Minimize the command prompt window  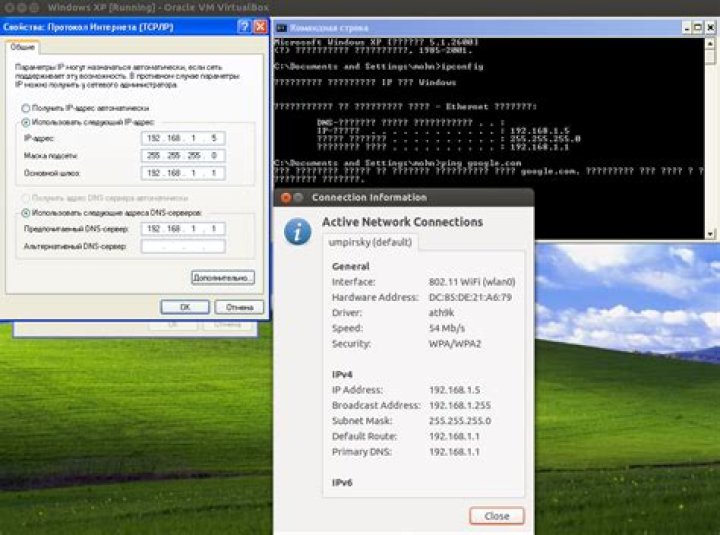pyautogui.click(x=687, y=28)
